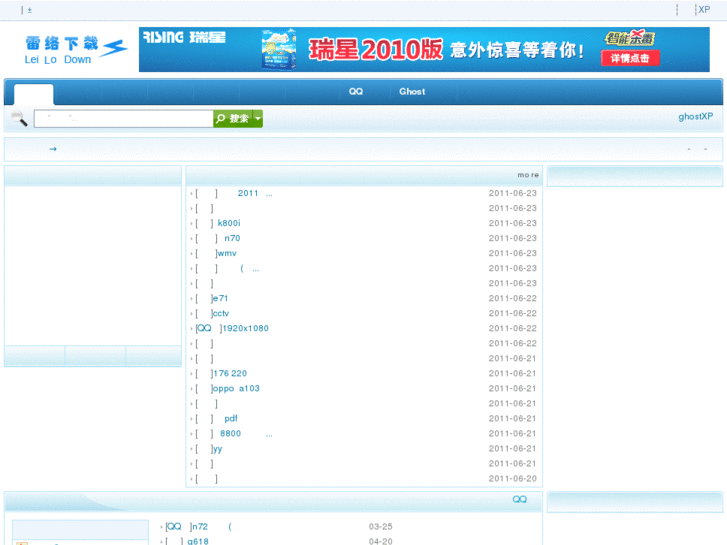Open the g618 article in lower section
The height and width of the screenshot is (545, 727).
click(198, 541)
